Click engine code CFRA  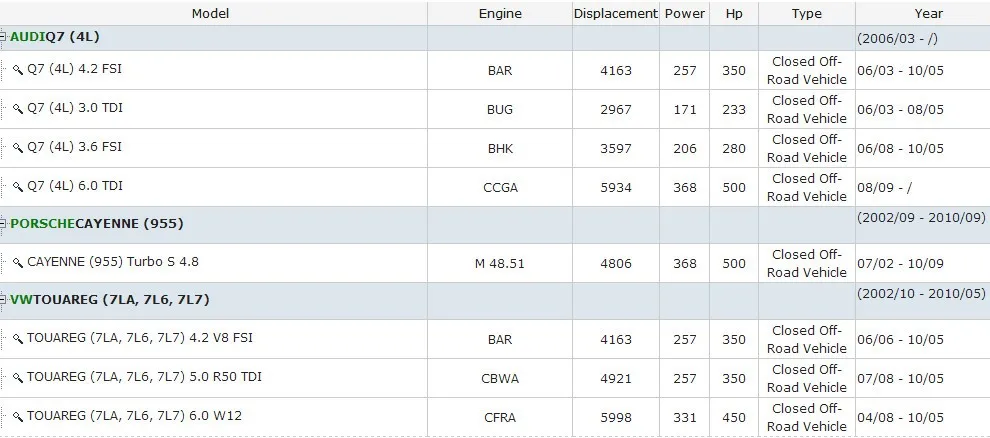pos(500,418)
